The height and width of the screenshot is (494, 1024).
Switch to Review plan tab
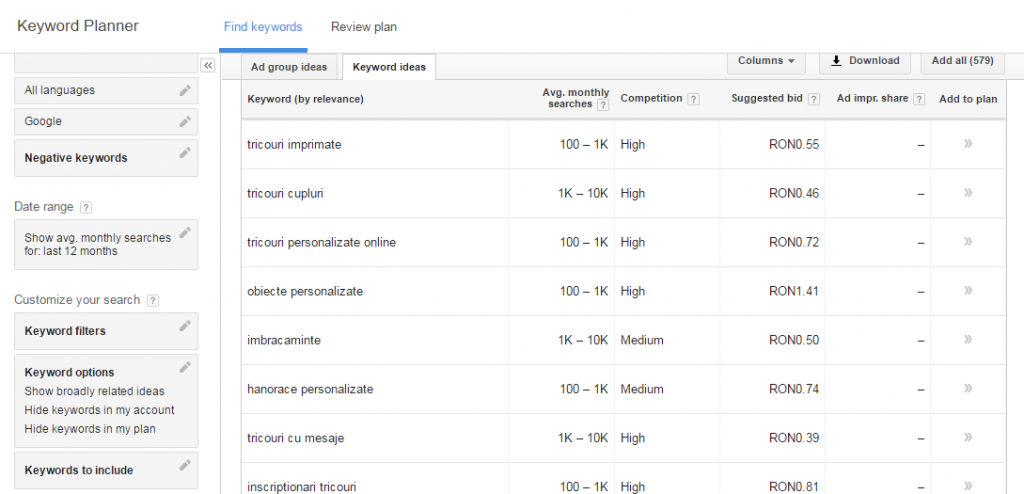tap(364, 27)
